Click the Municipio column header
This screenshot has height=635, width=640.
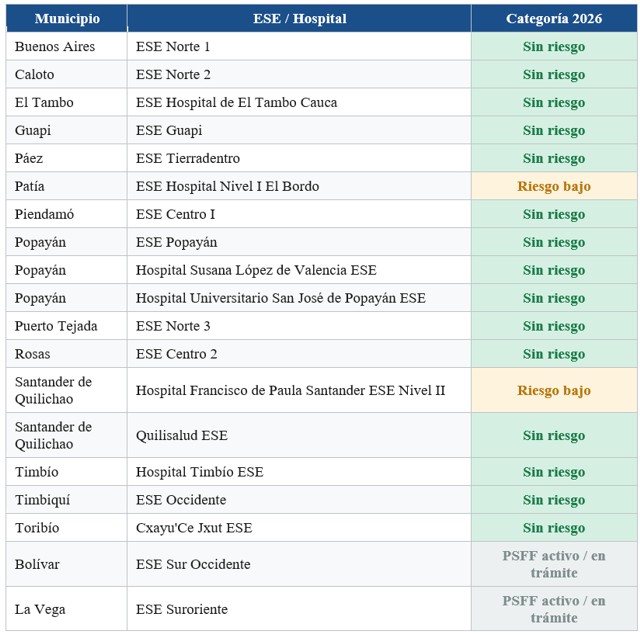click(x=67, y=18)
